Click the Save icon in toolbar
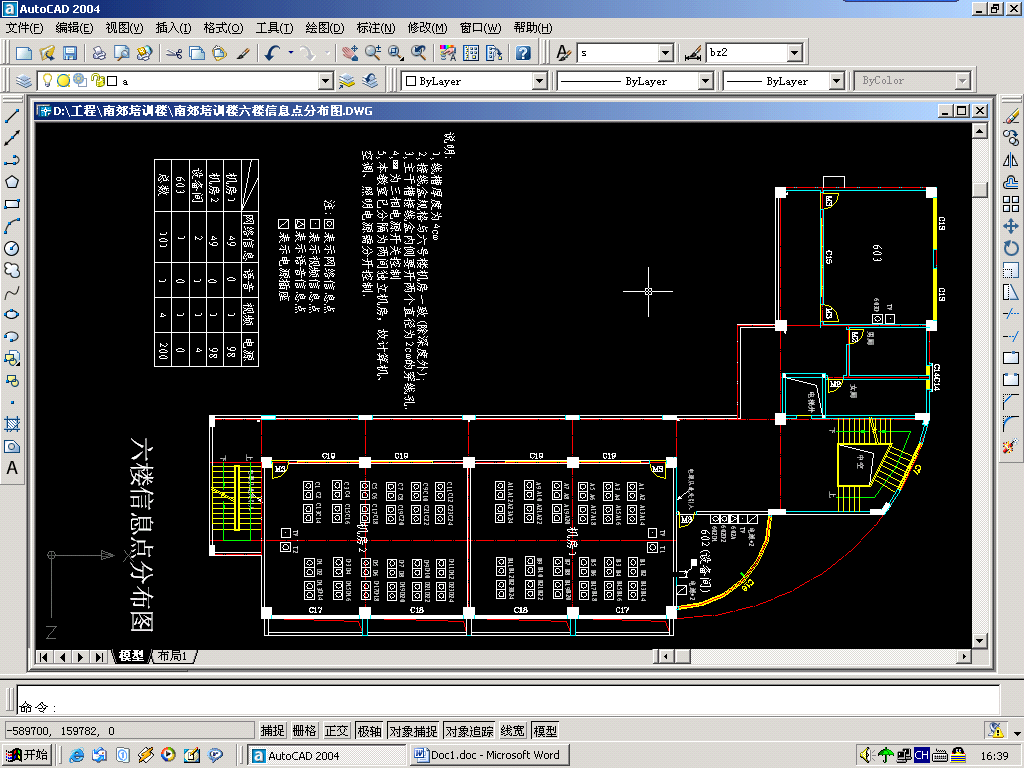This screenshot has height=768, width=1024. click(70, 53)
